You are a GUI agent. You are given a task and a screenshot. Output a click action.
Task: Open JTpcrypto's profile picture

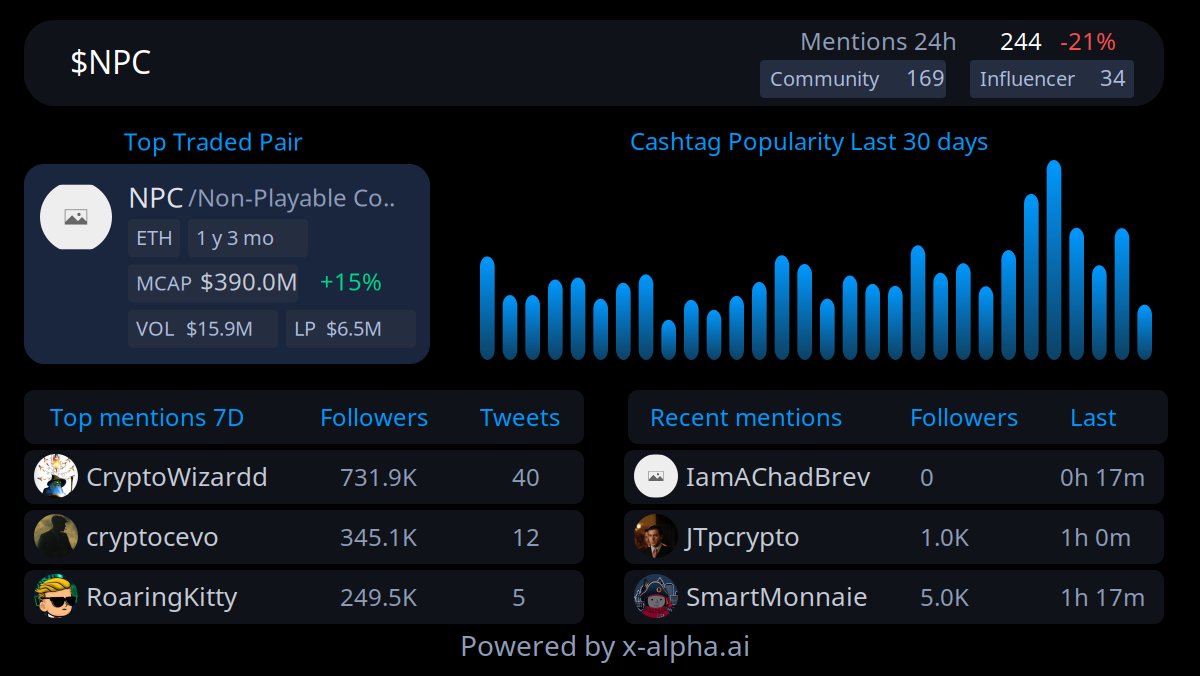click(656, 537)
